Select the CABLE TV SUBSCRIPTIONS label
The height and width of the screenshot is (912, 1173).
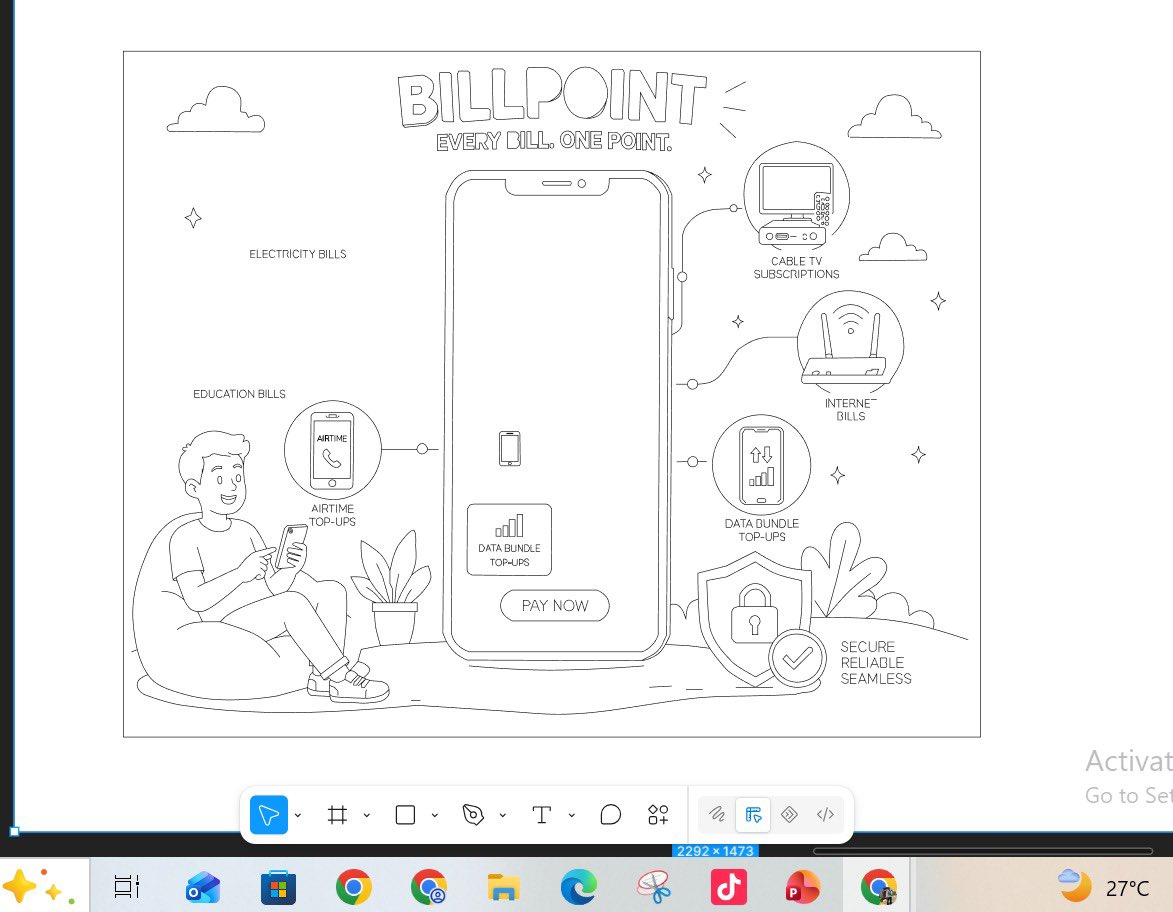coord(796,267)
